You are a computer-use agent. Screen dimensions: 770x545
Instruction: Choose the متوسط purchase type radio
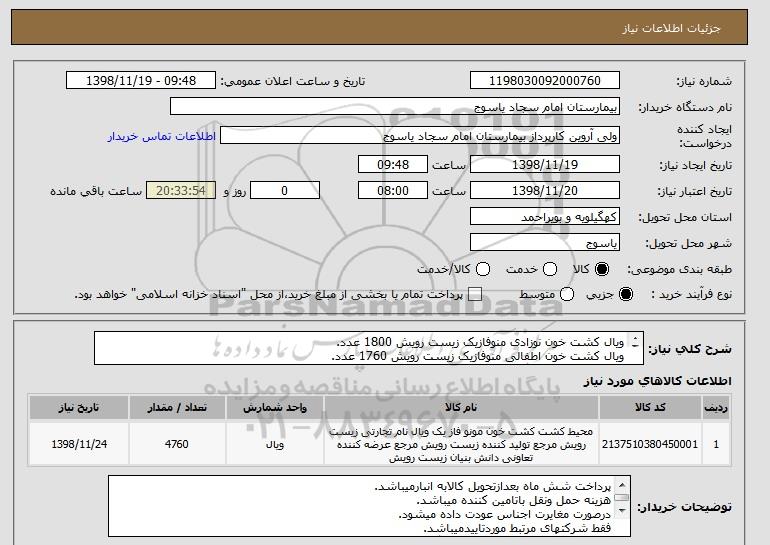(x=567, y=295)
